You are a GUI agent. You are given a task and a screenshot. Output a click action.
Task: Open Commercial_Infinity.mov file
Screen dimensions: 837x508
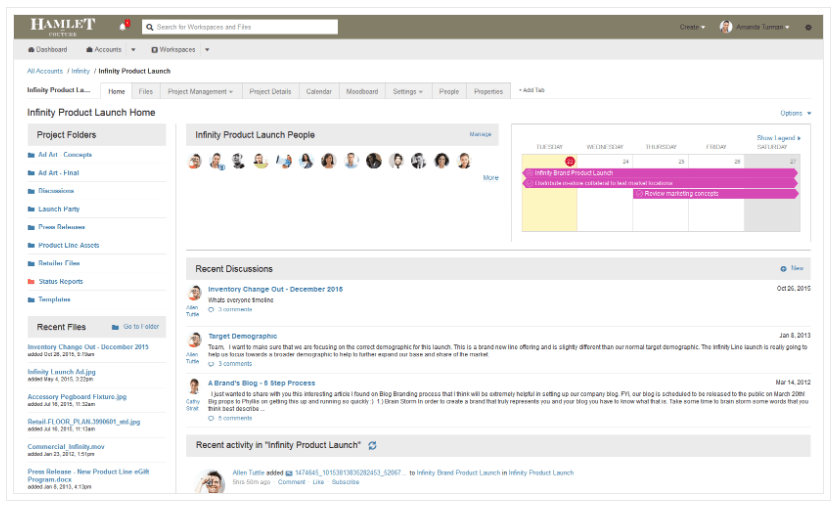[x=66, y=447]
